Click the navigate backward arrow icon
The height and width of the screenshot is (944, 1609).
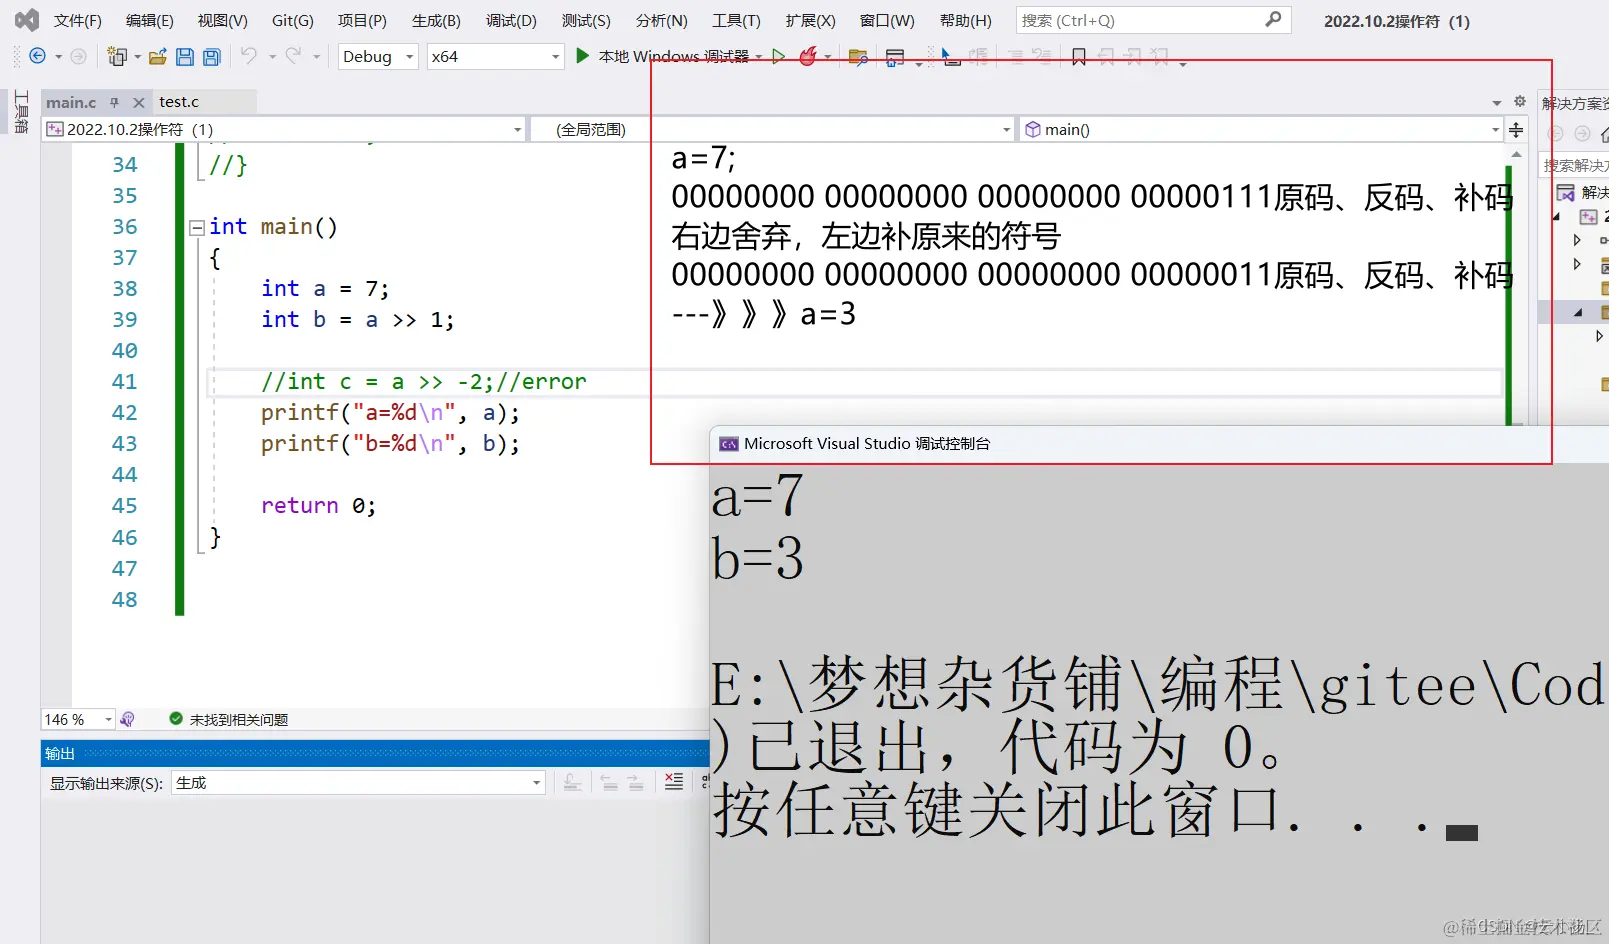click(x=38, y=57)
